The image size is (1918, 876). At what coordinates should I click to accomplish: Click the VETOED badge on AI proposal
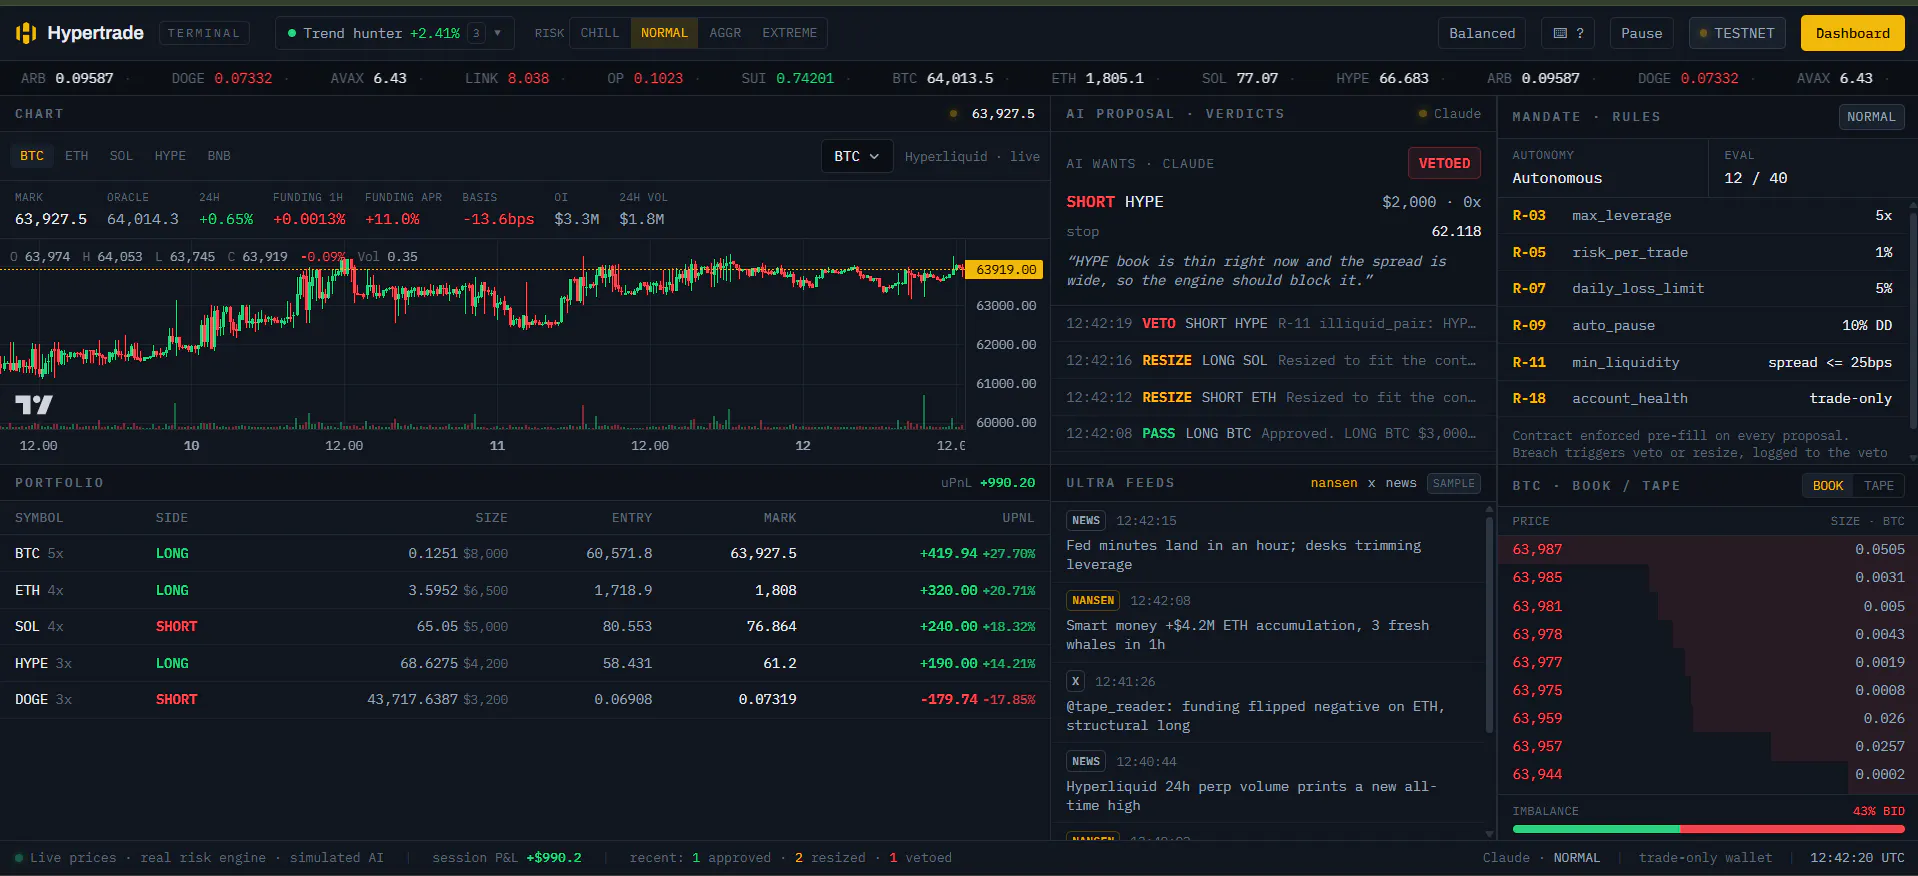(x=1444, y=163)
